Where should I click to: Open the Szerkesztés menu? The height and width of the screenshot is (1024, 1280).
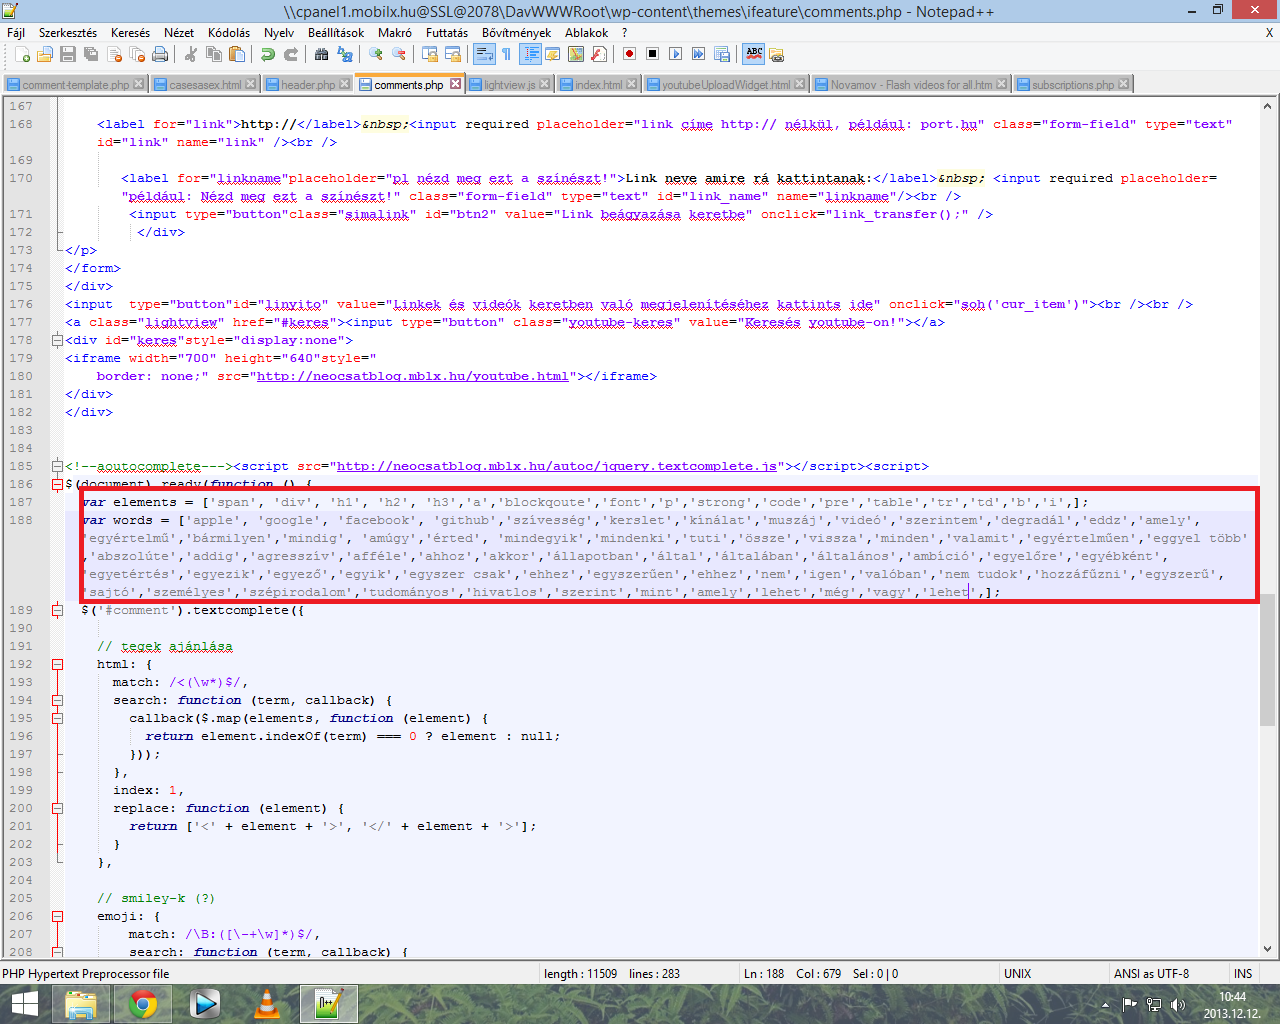[68, 33]
